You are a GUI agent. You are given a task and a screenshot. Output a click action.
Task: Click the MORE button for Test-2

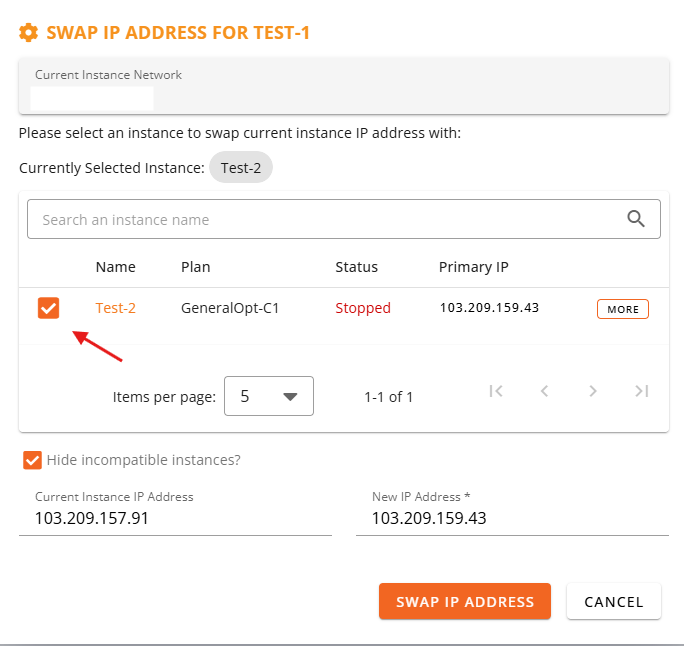pos(622,309)
